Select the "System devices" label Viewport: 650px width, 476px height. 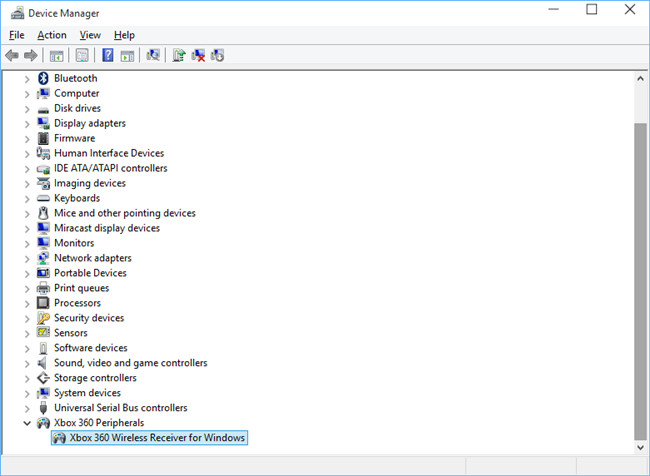tap(87, 393)
